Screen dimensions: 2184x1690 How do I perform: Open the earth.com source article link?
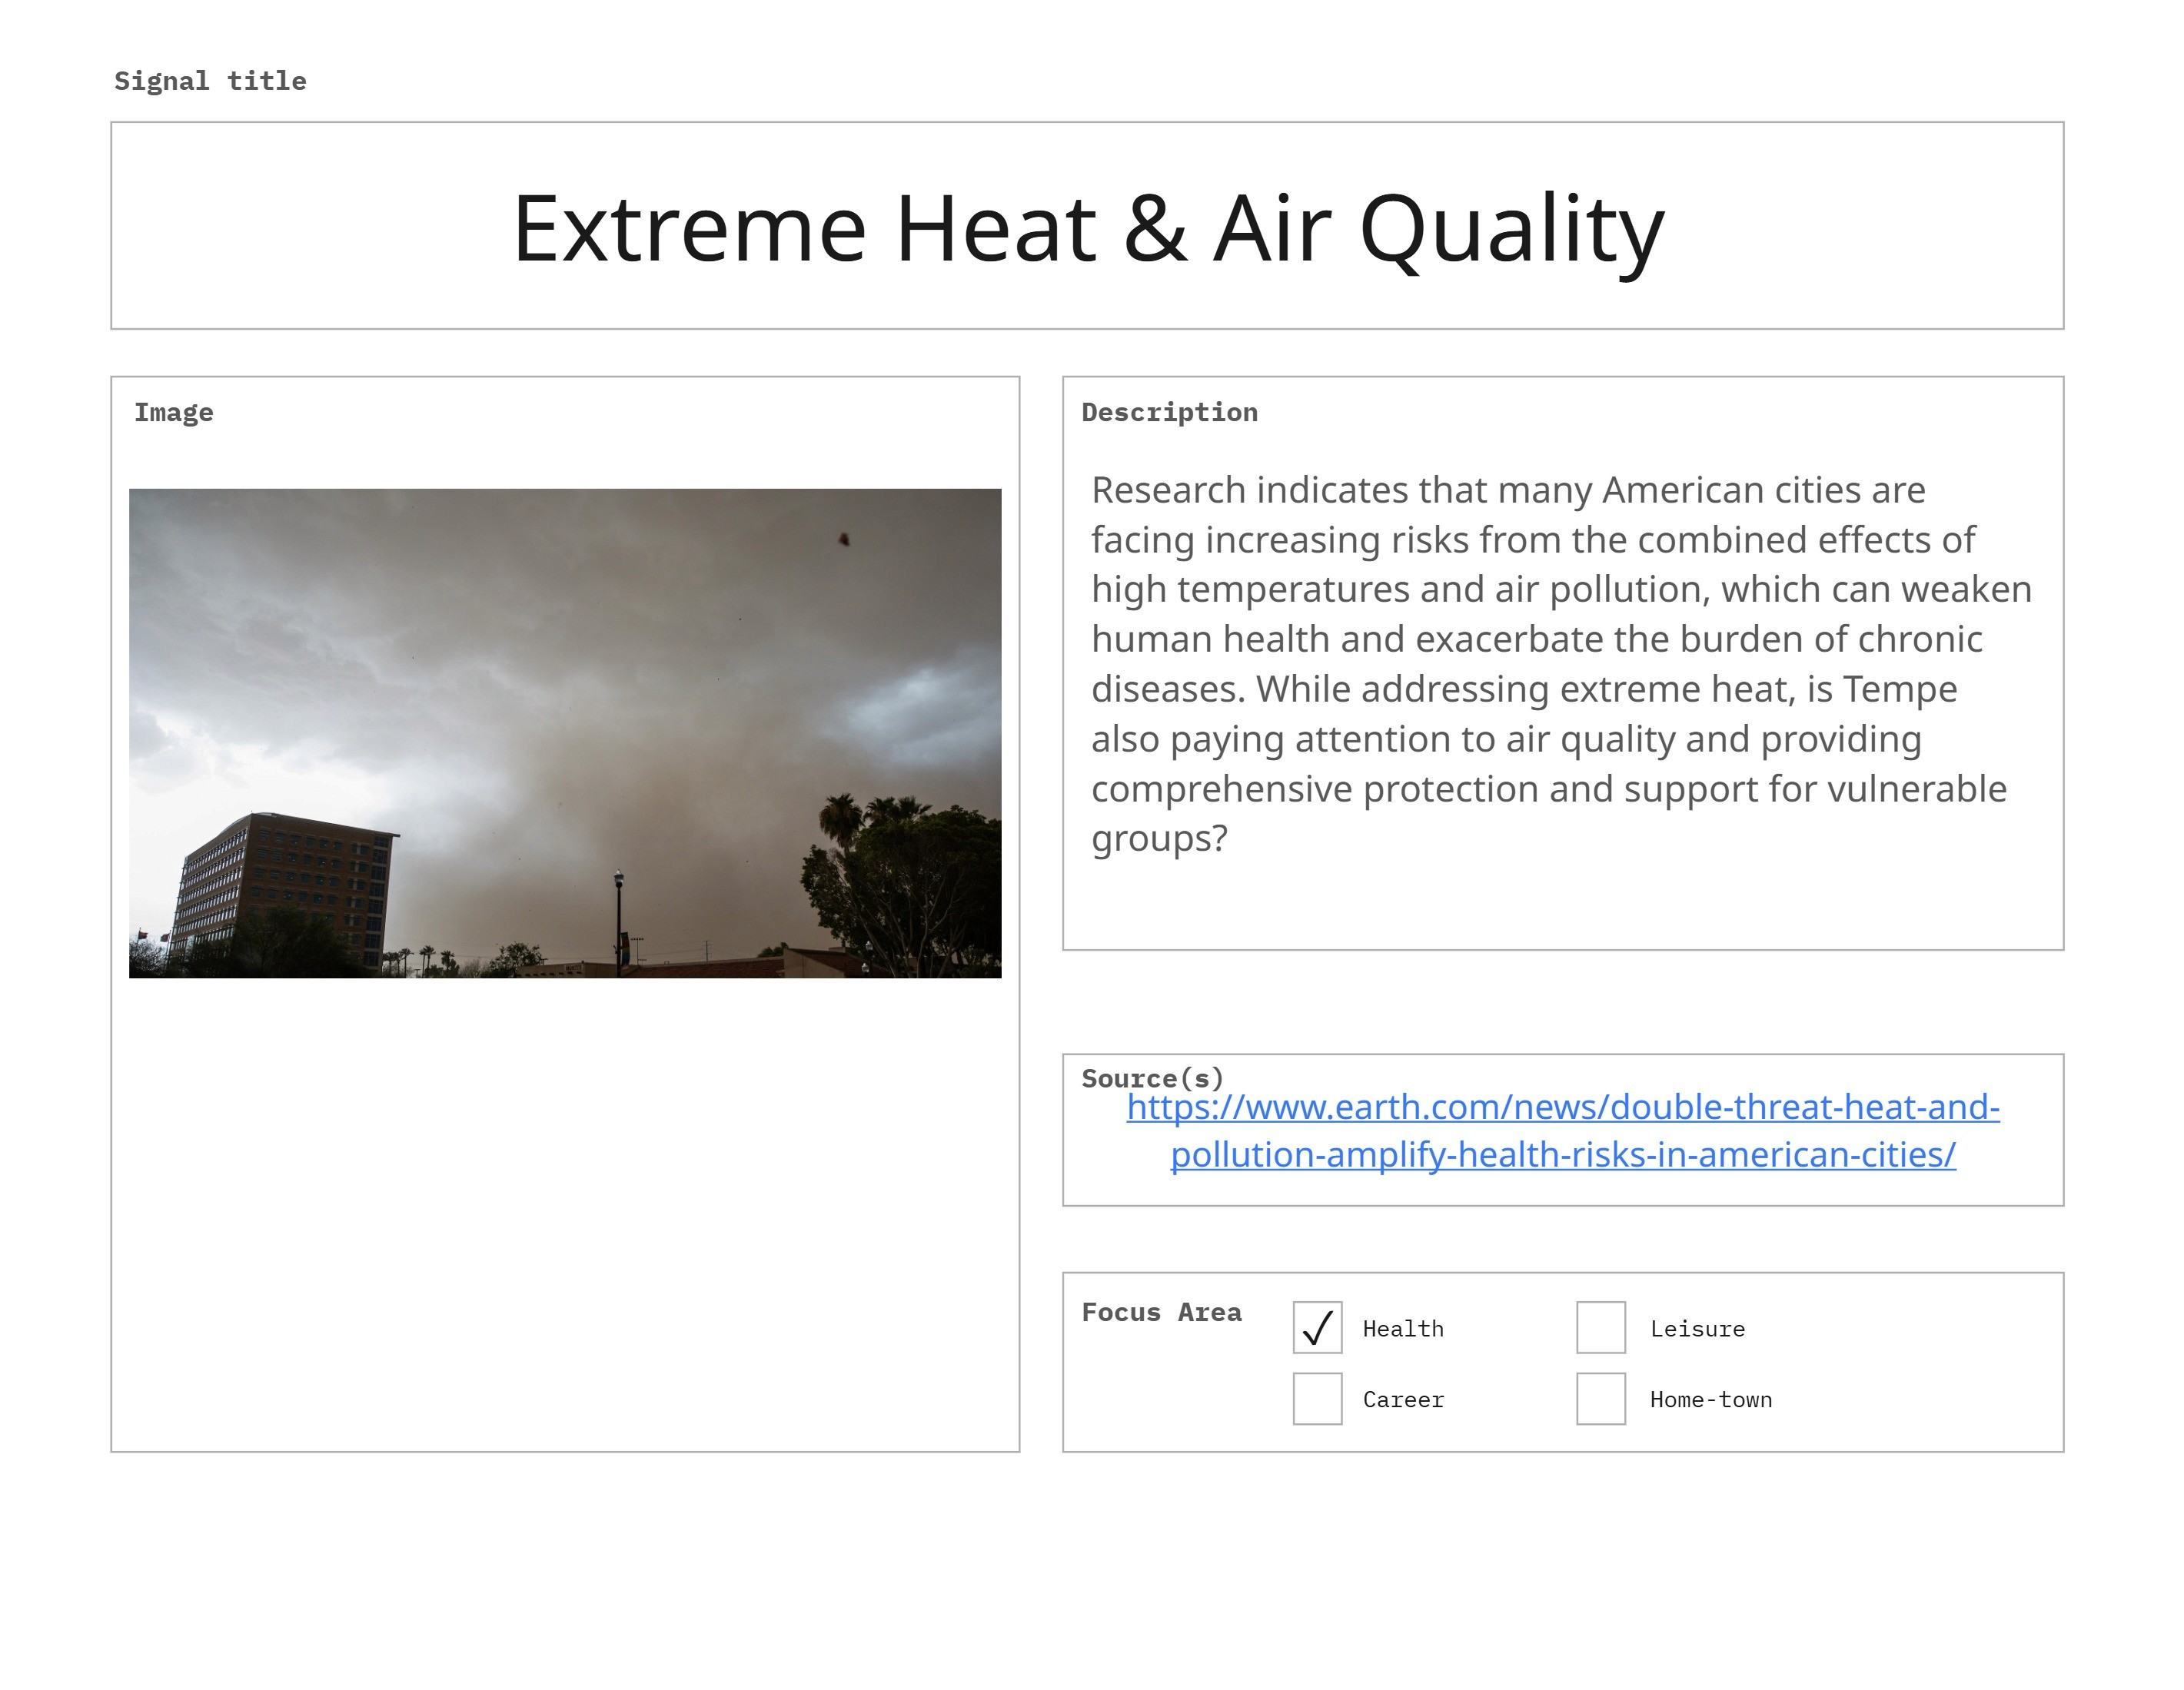tap(1562, 1108)
